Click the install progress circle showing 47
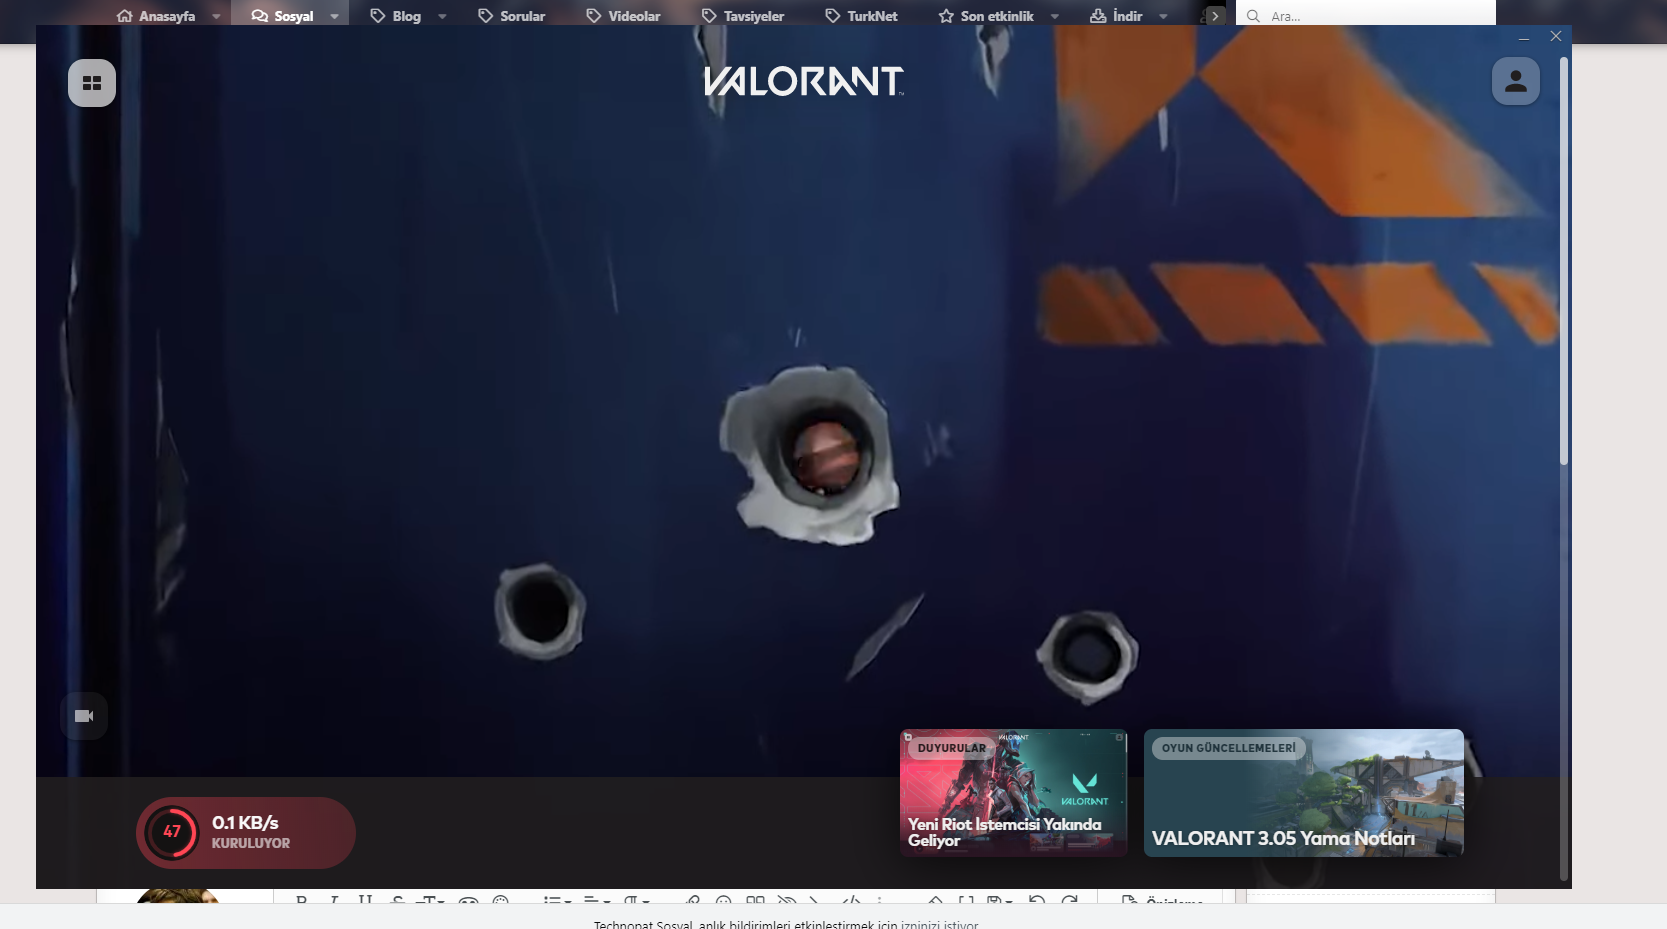Image resolution: width=1667 pixels, height=929 pixels. (x=172, y=832)
